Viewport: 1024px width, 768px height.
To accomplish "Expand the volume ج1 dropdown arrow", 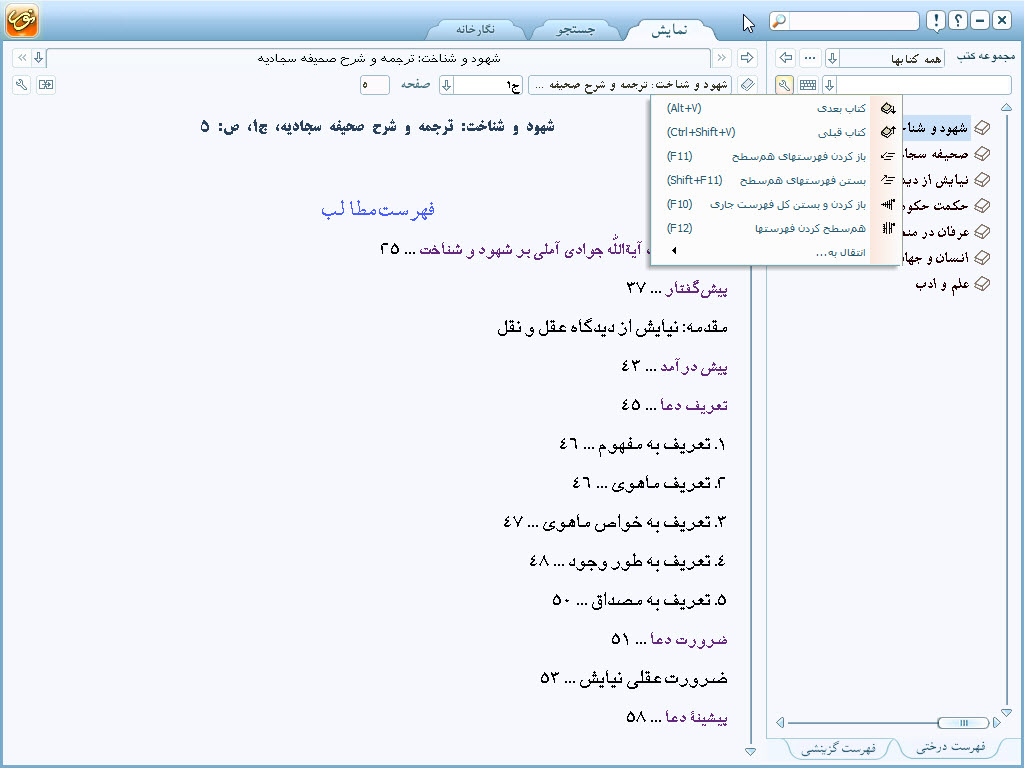I will pyautogui.click(x=447, y=85).
